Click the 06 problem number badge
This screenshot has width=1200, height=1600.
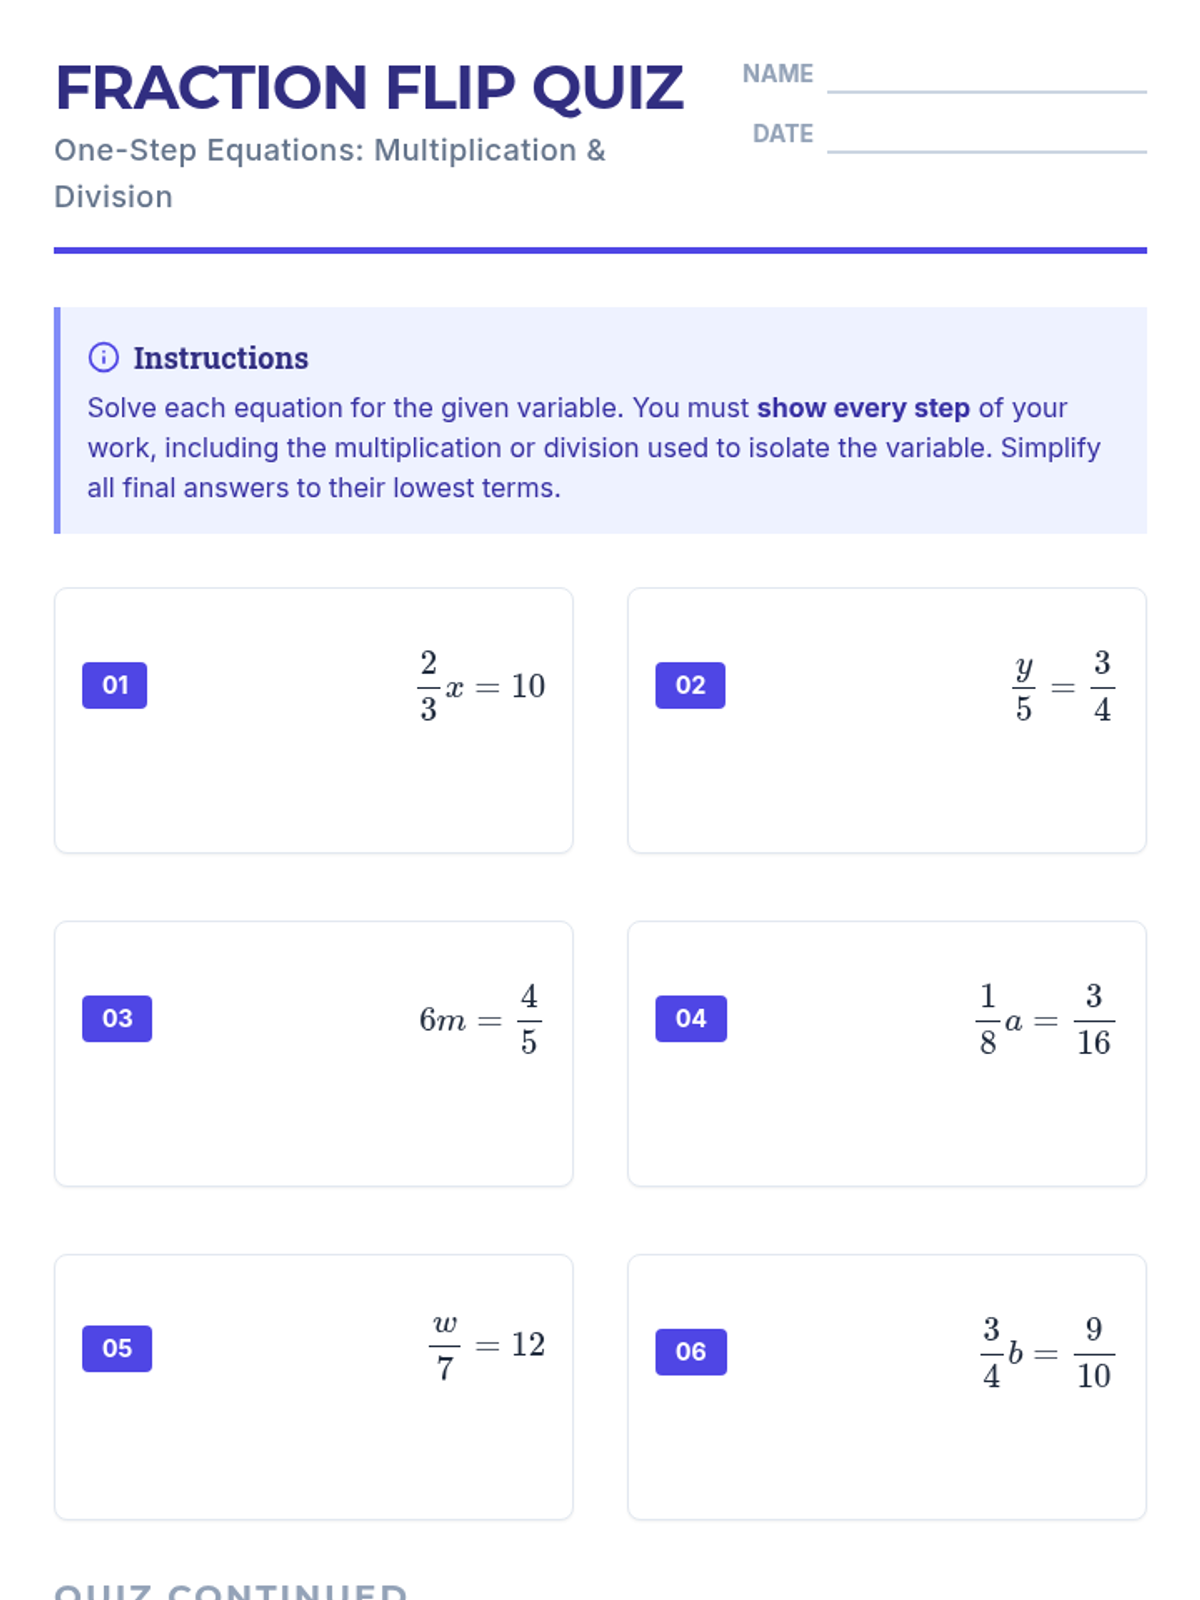(x=690, y=1351)
